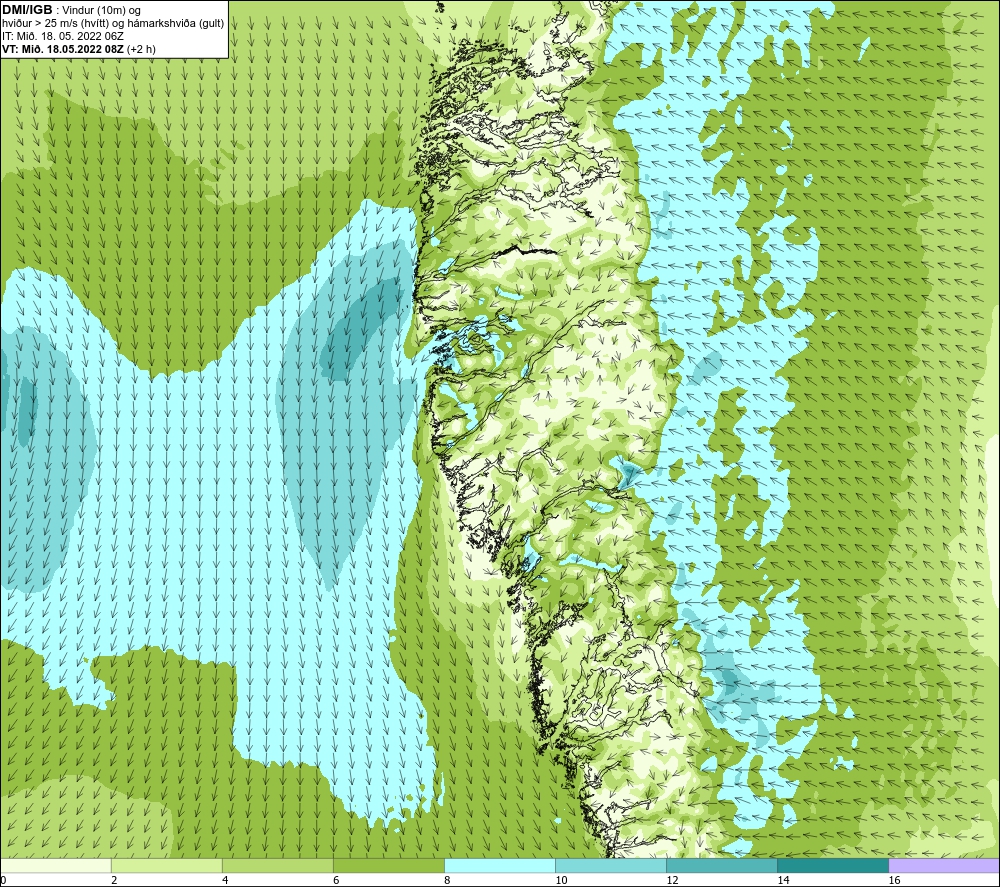This screenshot has height=887, width=1000.
Task: Click the legend scale value 8
Action: (x=447, y=881)
